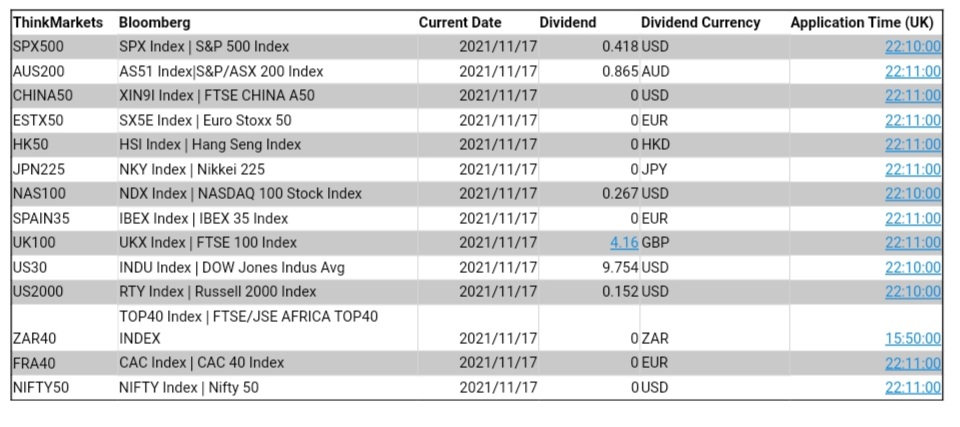
Task: Click the AUS200 row's 22:11:00 time link
Action: [912, 71]
